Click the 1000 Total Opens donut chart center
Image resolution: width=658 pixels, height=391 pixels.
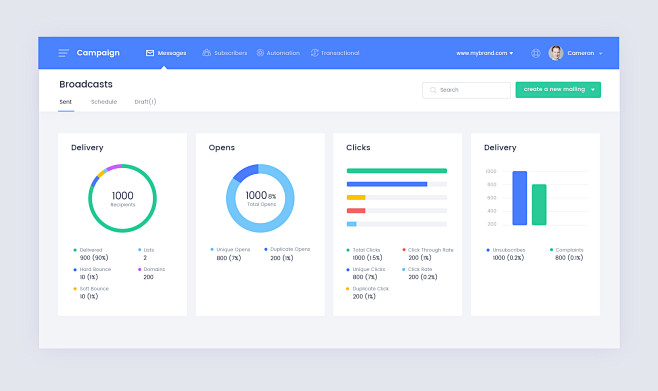260,198
